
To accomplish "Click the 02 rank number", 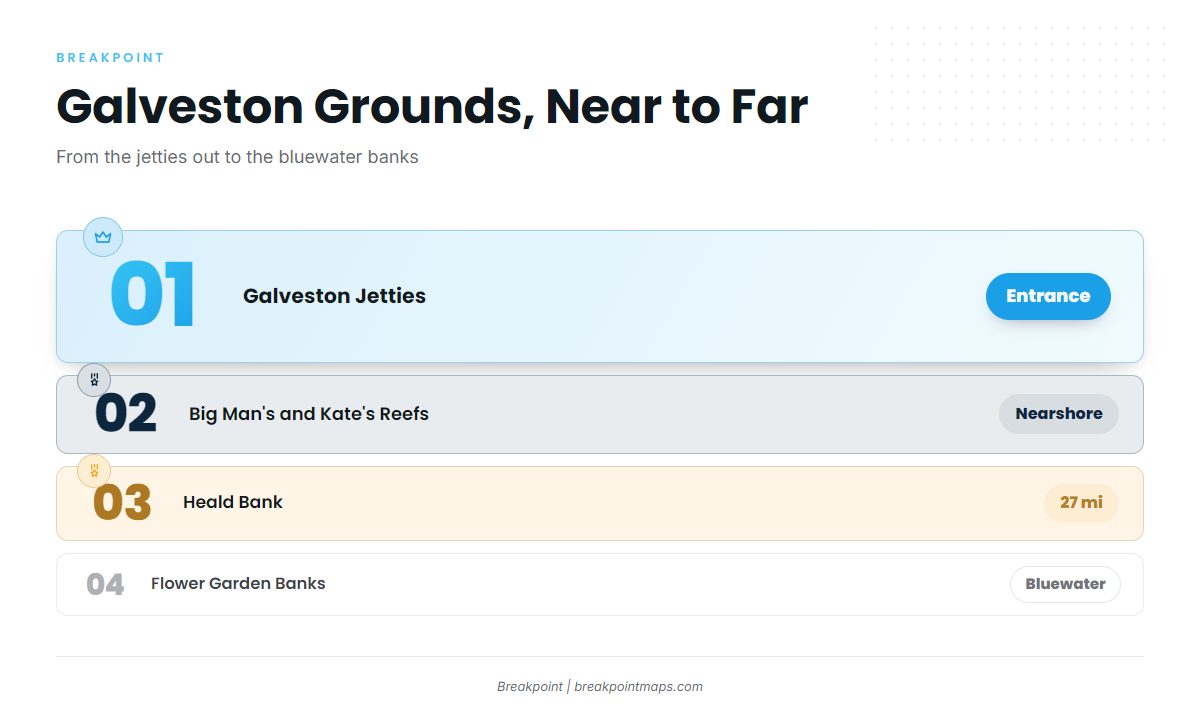I will click(126, 414).
